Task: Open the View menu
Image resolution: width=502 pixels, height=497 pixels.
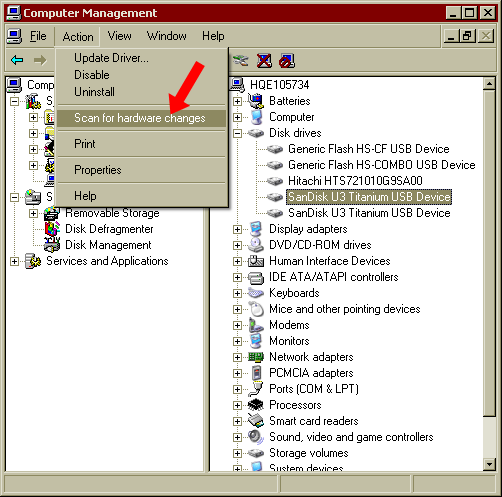Action: tap(119, 36)
